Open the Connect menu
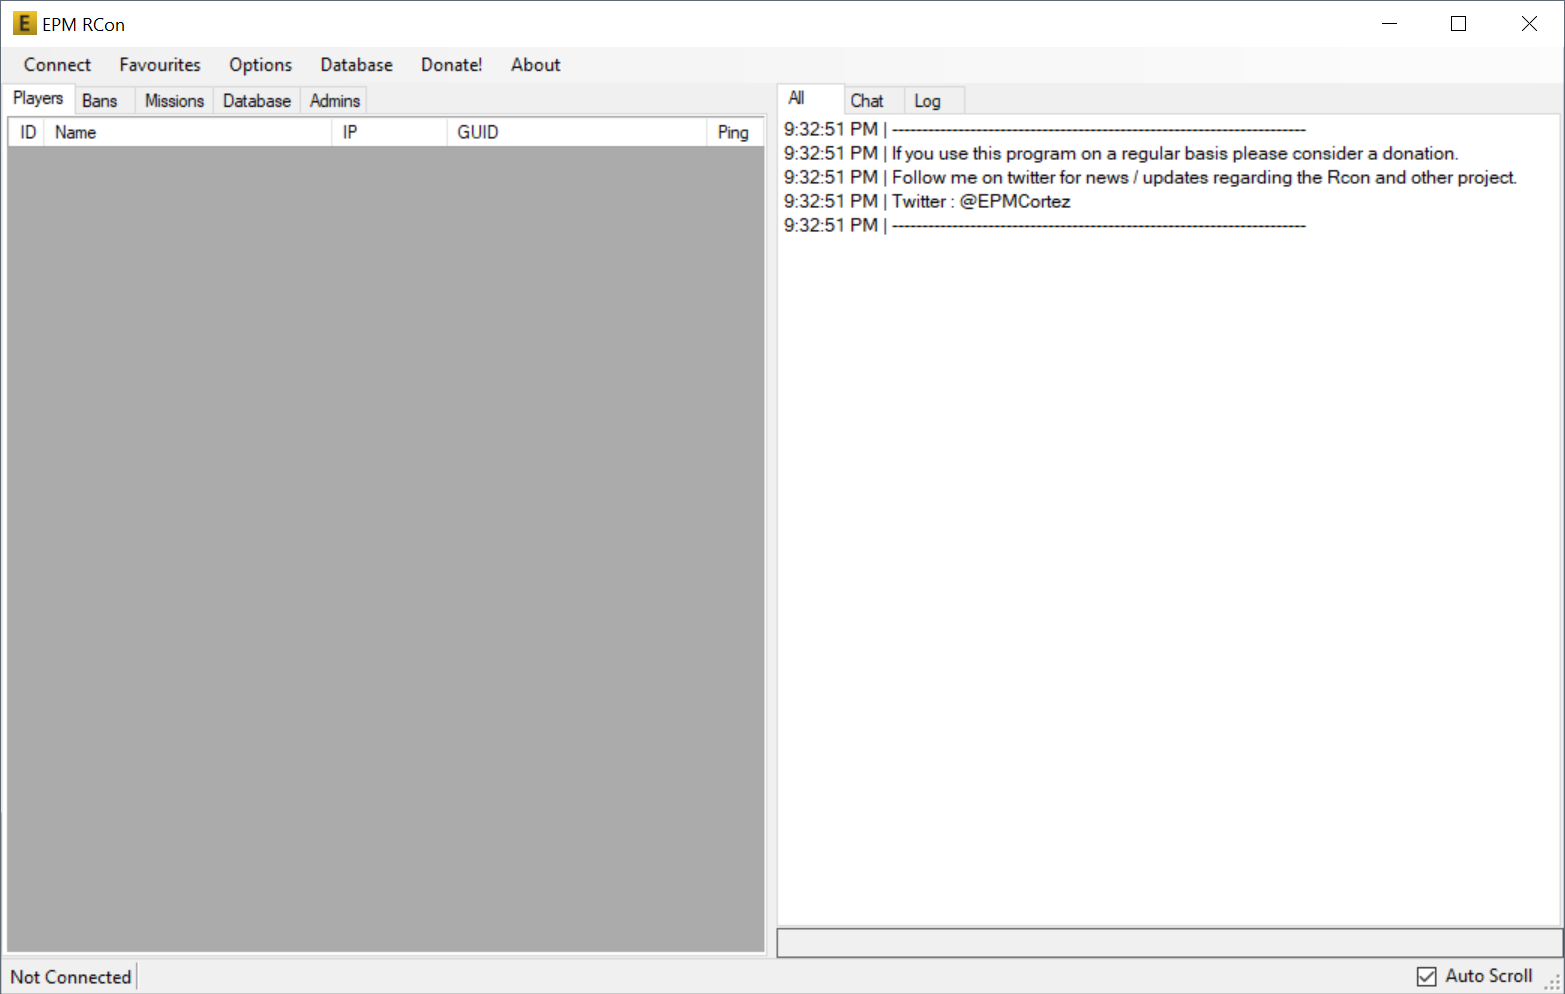The width and height of the screenshot is (1565, 994). pos(57,65)
